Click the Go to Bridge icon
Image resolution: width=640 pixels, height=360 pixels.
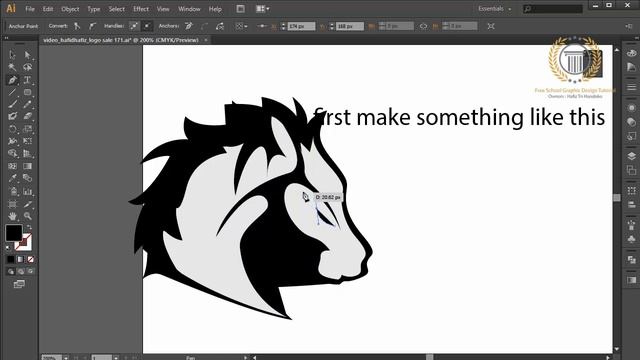[x=240, y=9]
